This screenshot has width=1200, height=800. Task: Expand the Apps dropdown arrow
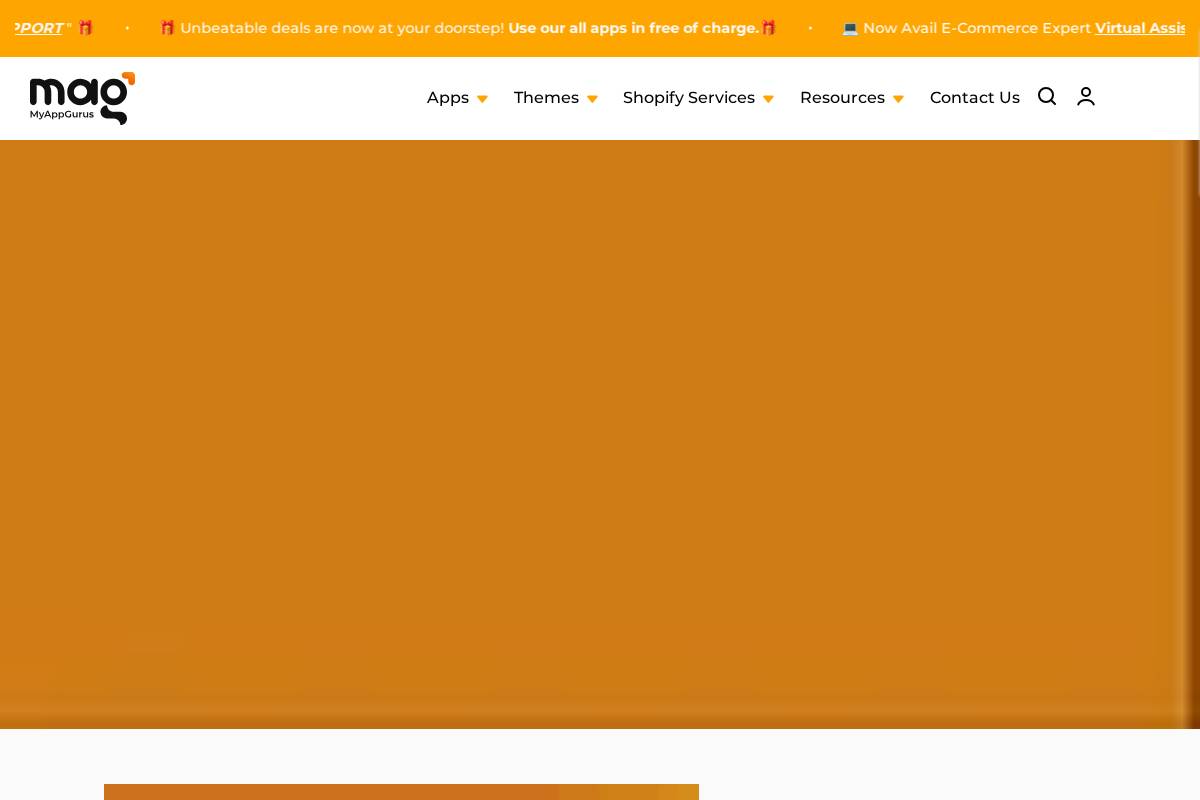pos(482,99)
